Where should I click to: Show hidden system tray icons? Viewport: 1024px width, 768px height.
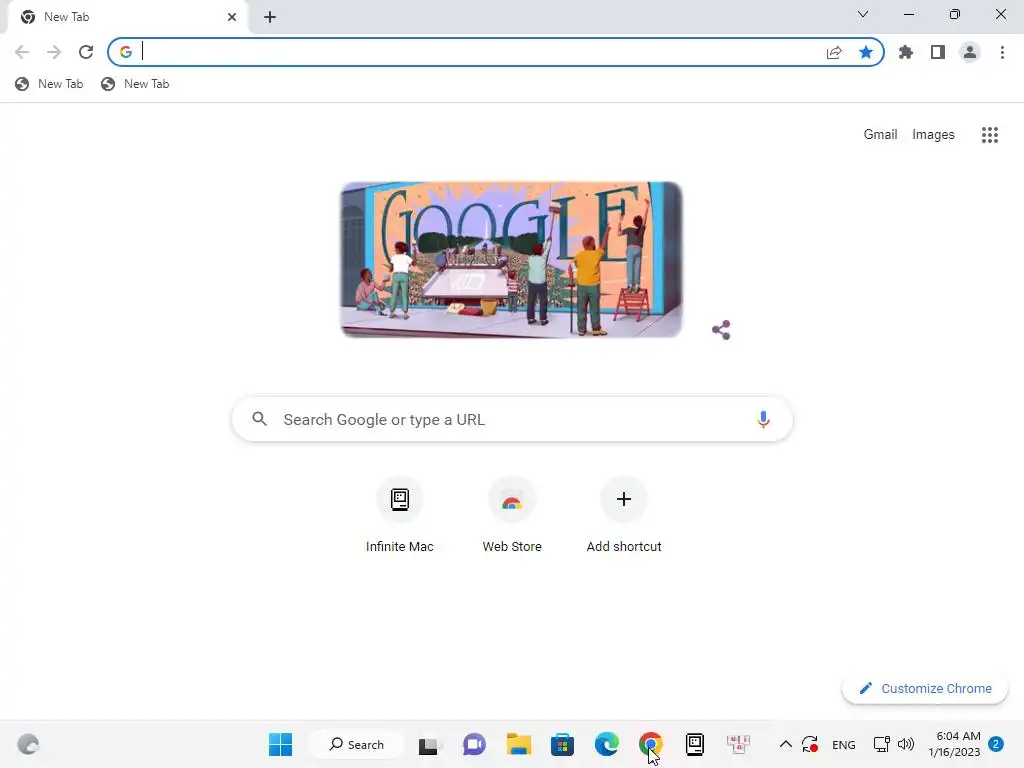786,744
